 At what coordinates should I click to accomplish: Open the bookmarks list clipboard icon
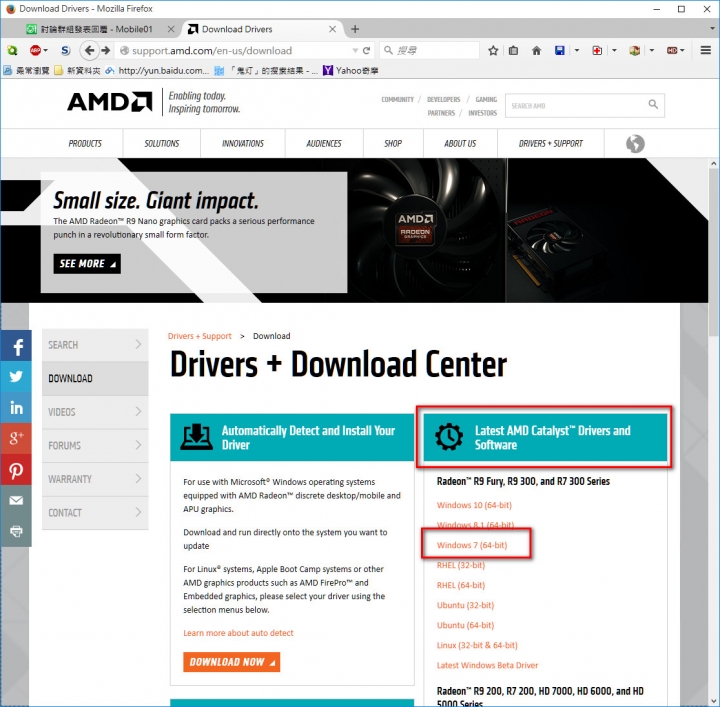tap(513, 50)
